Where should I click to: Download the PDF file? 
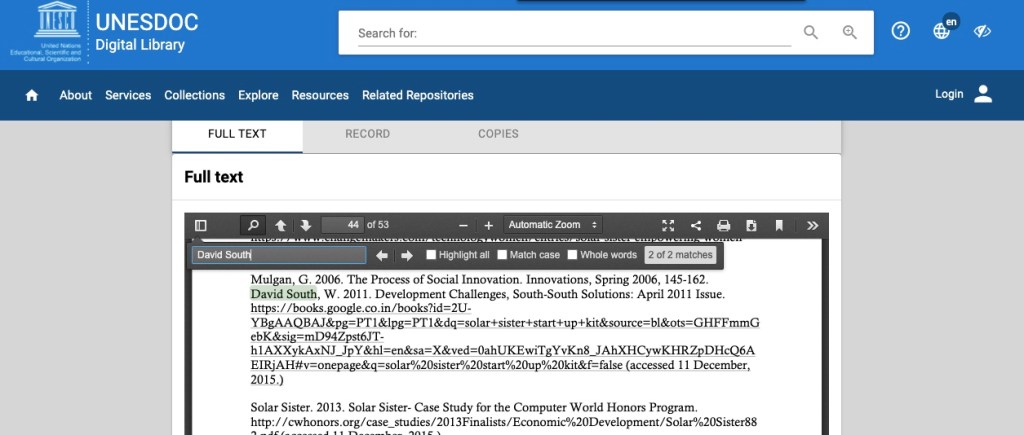click(x=751, y=225)
